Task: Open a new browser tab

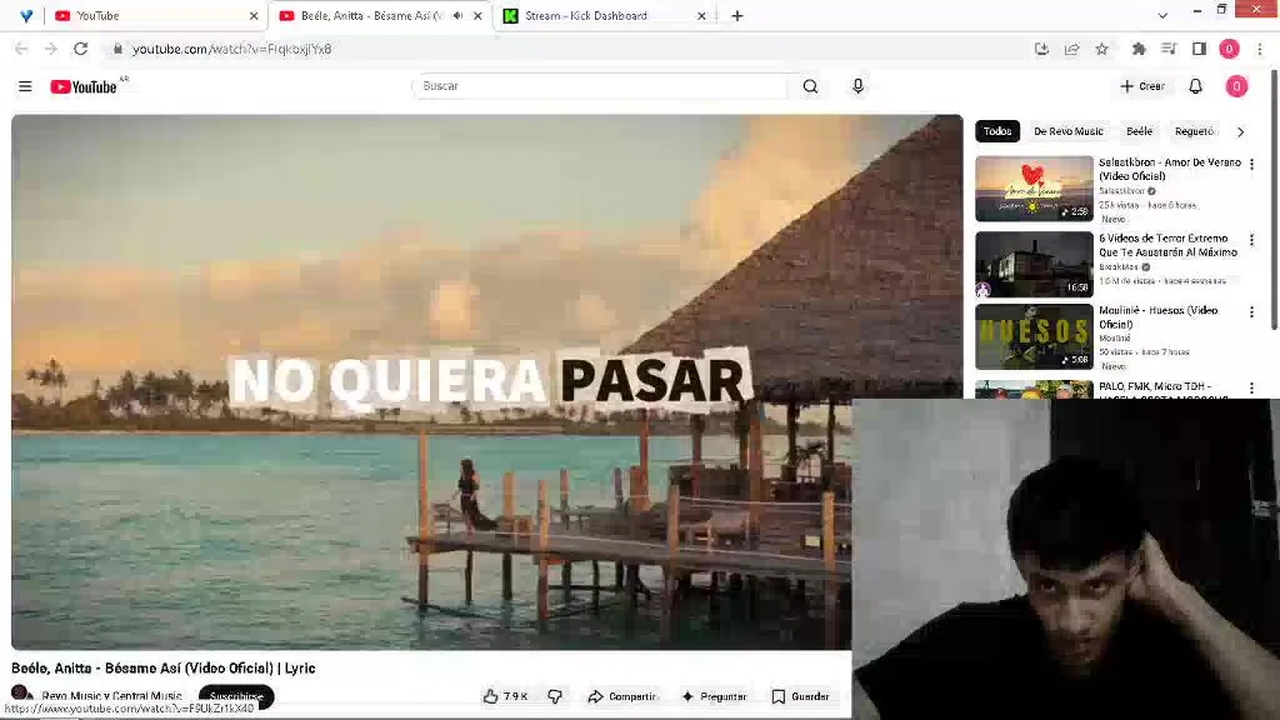Action: (x=737, y=16)
